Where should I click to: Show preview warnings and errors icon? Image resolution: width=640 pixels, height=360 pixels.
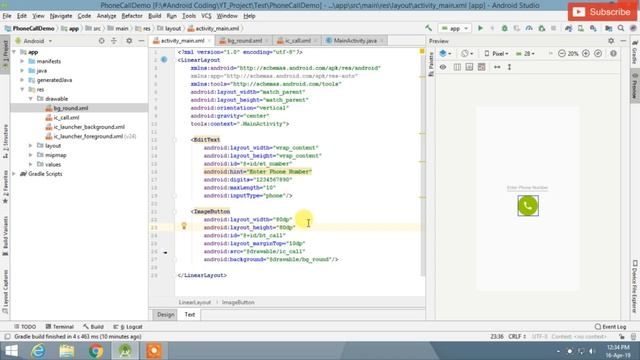point(613,53)
